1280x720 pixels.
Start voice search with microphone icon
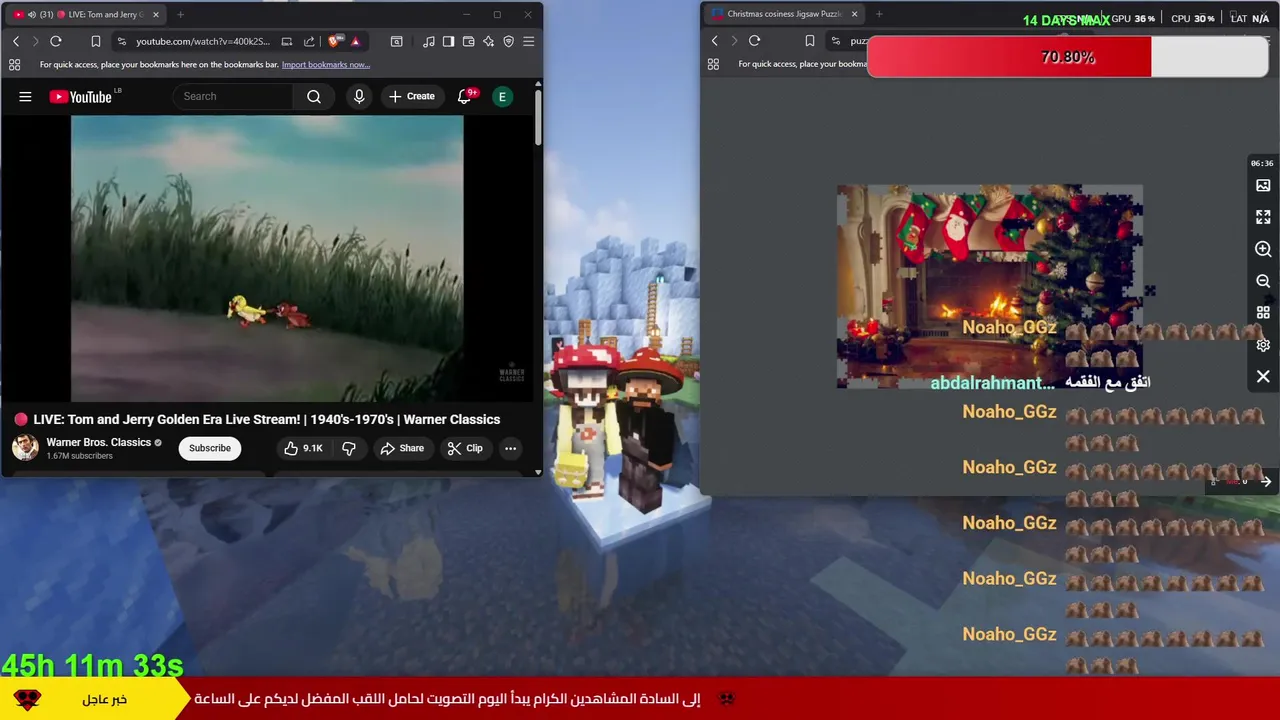pyautogui.click(x=359, y=96)
